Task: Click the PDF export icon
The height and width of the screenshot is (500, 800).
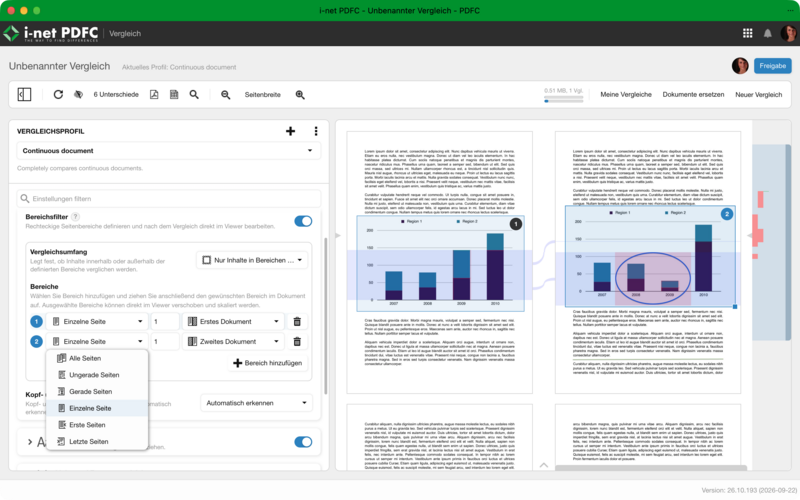Action: coord(154,94)
